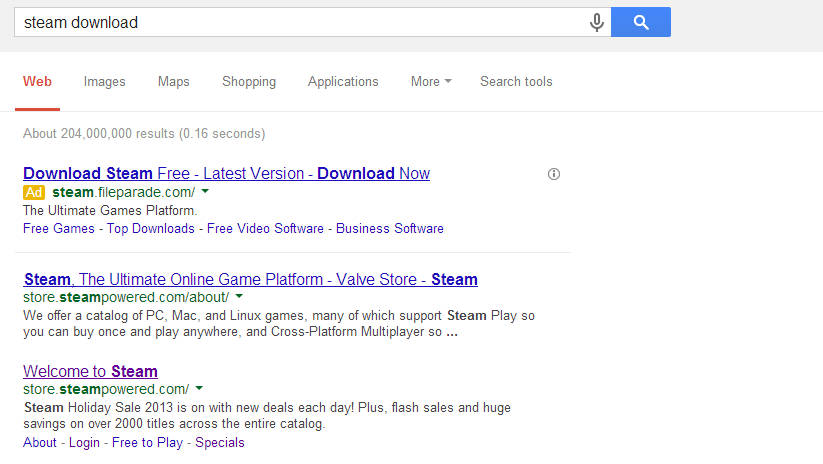Click the steam.fileparade.com URL text
823x464 pixels.
click(124, 193)
